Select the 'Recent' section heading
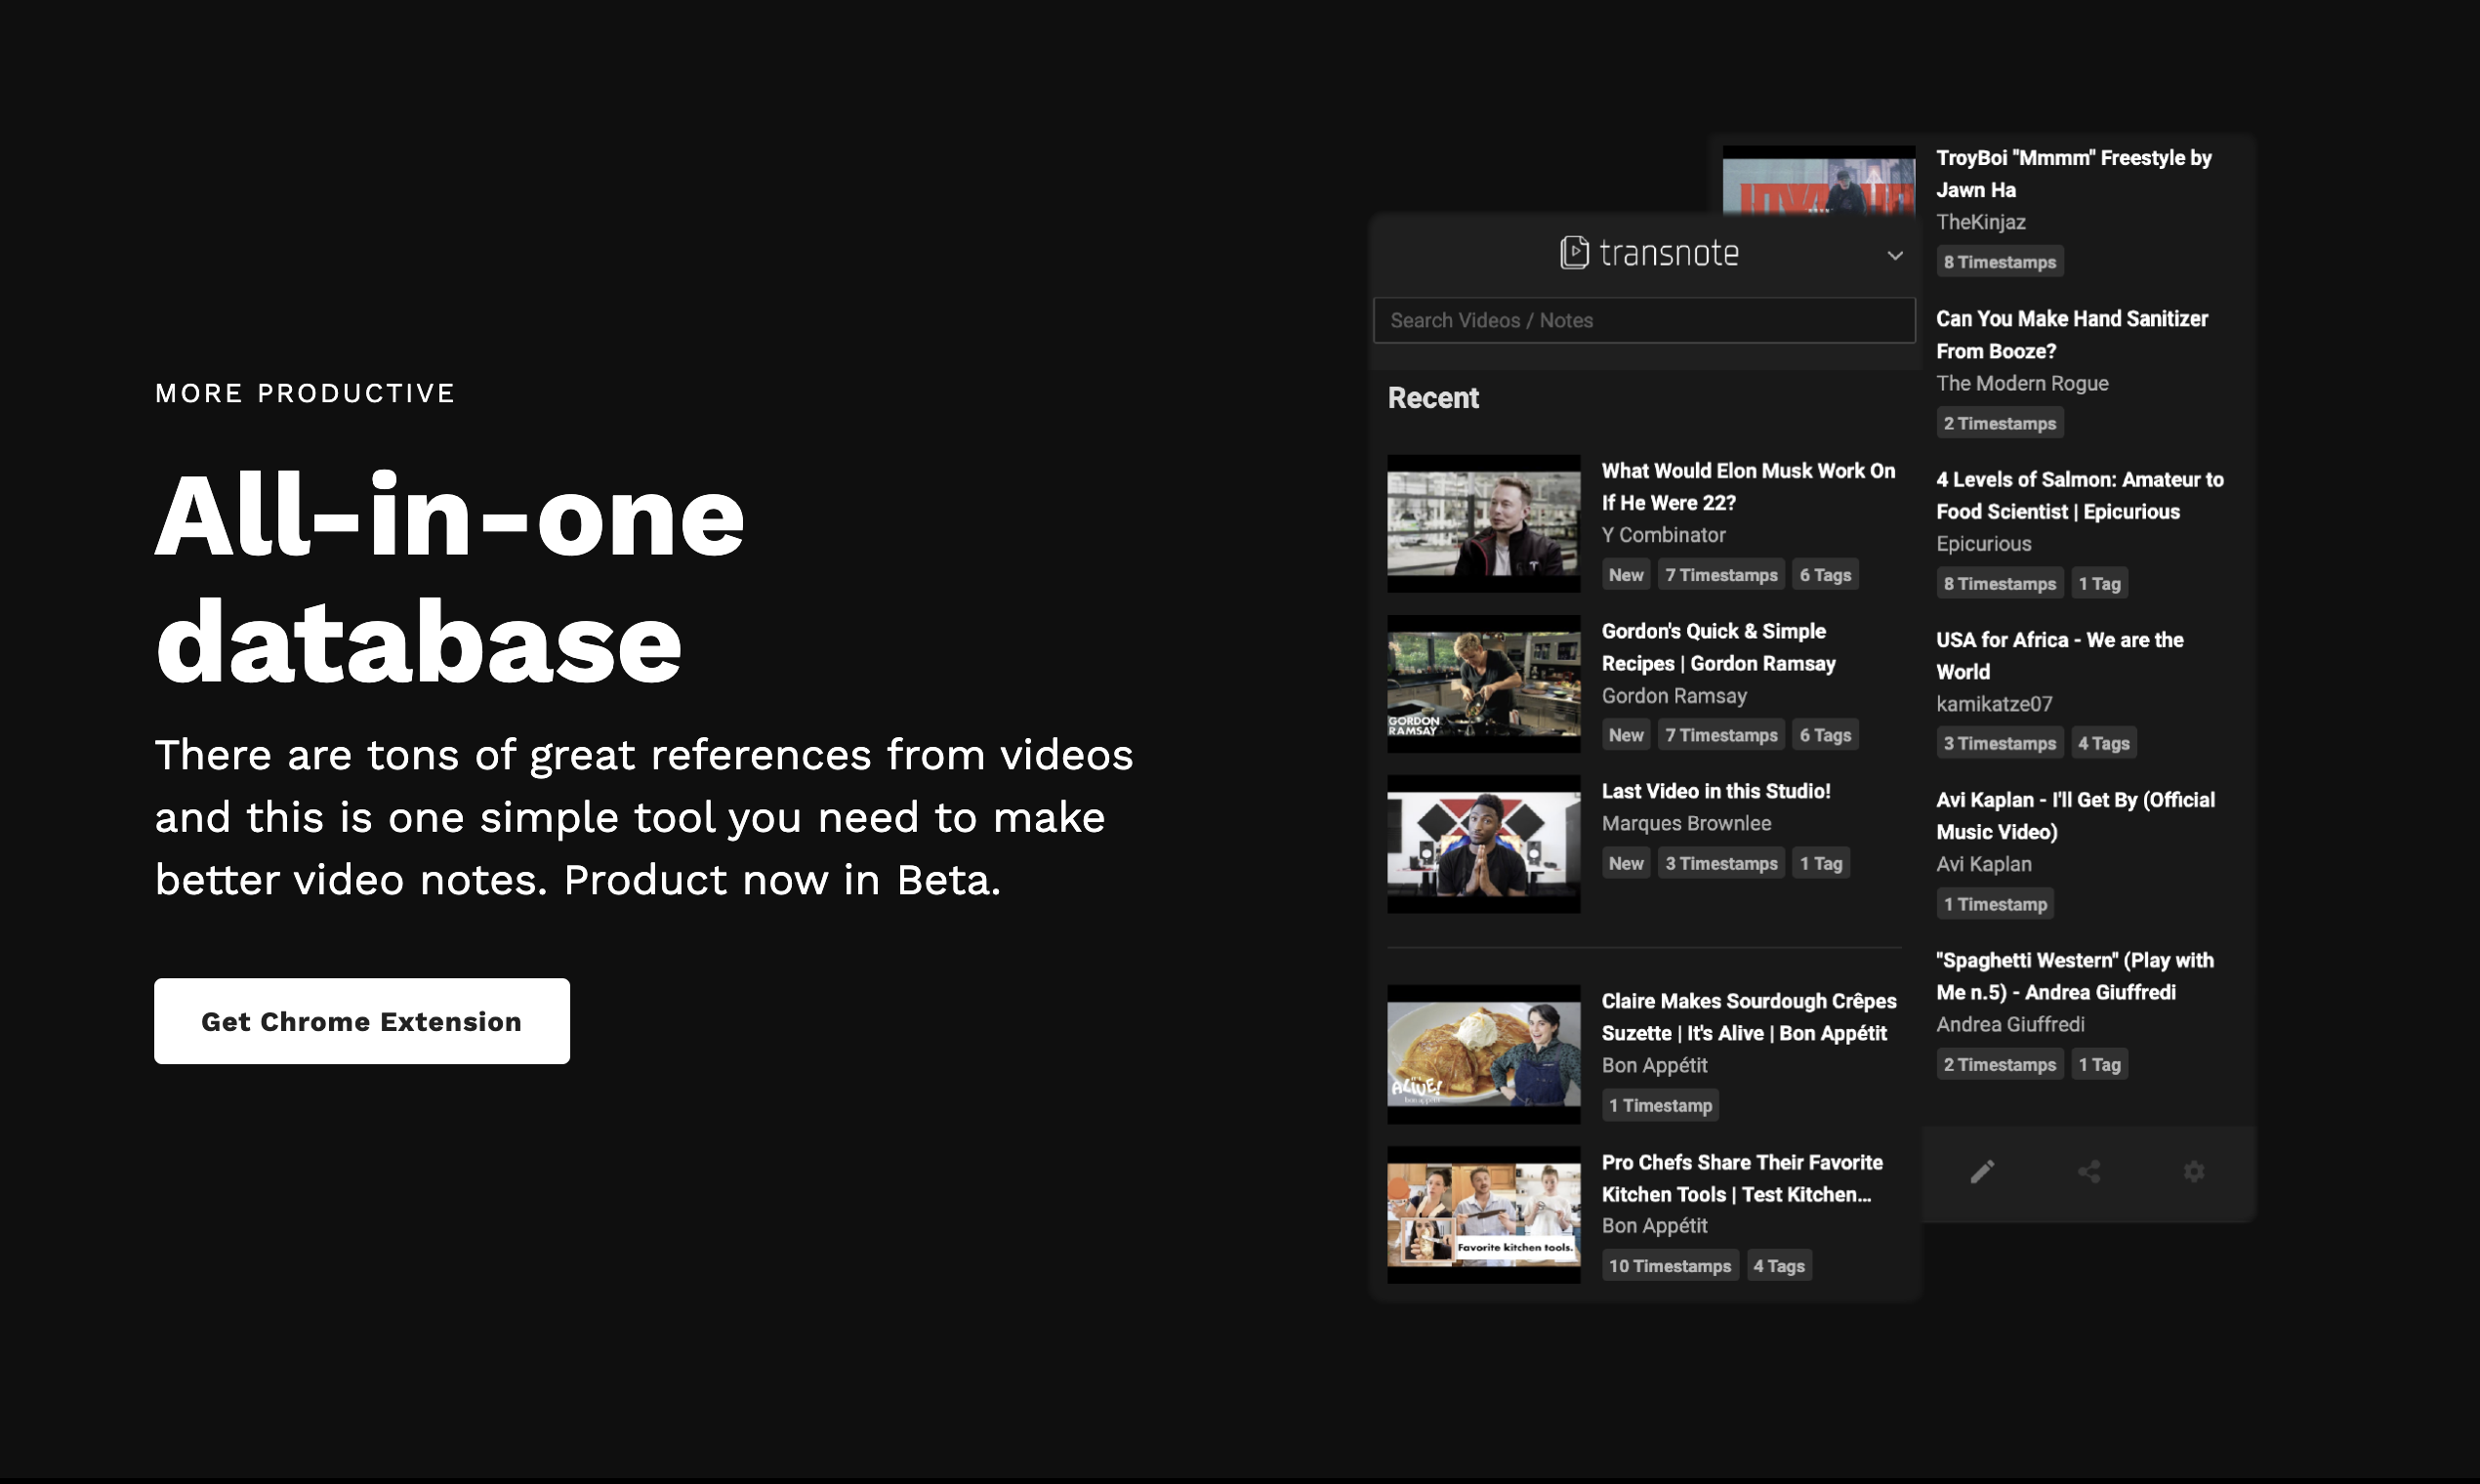The height and width of the screenshot is (1484, 2480). tap(1433, 398)
